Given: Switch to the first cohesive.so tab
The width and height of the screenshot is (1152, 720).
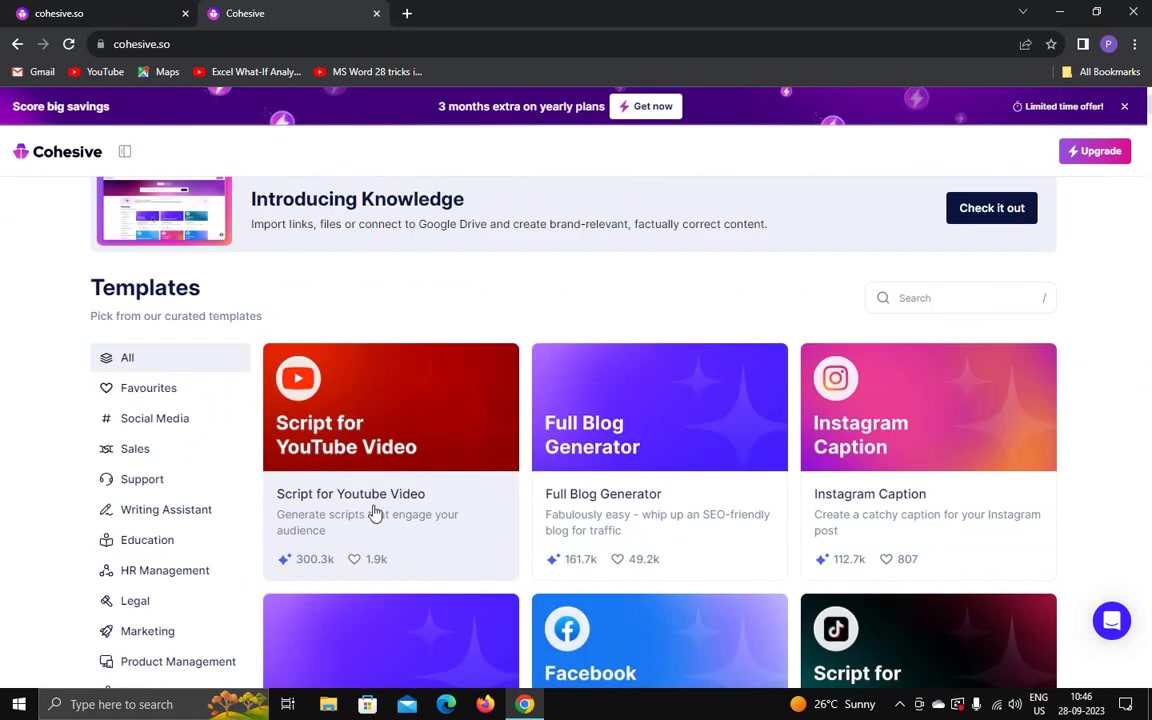Looking at the screenshot, I should (100, 13).
